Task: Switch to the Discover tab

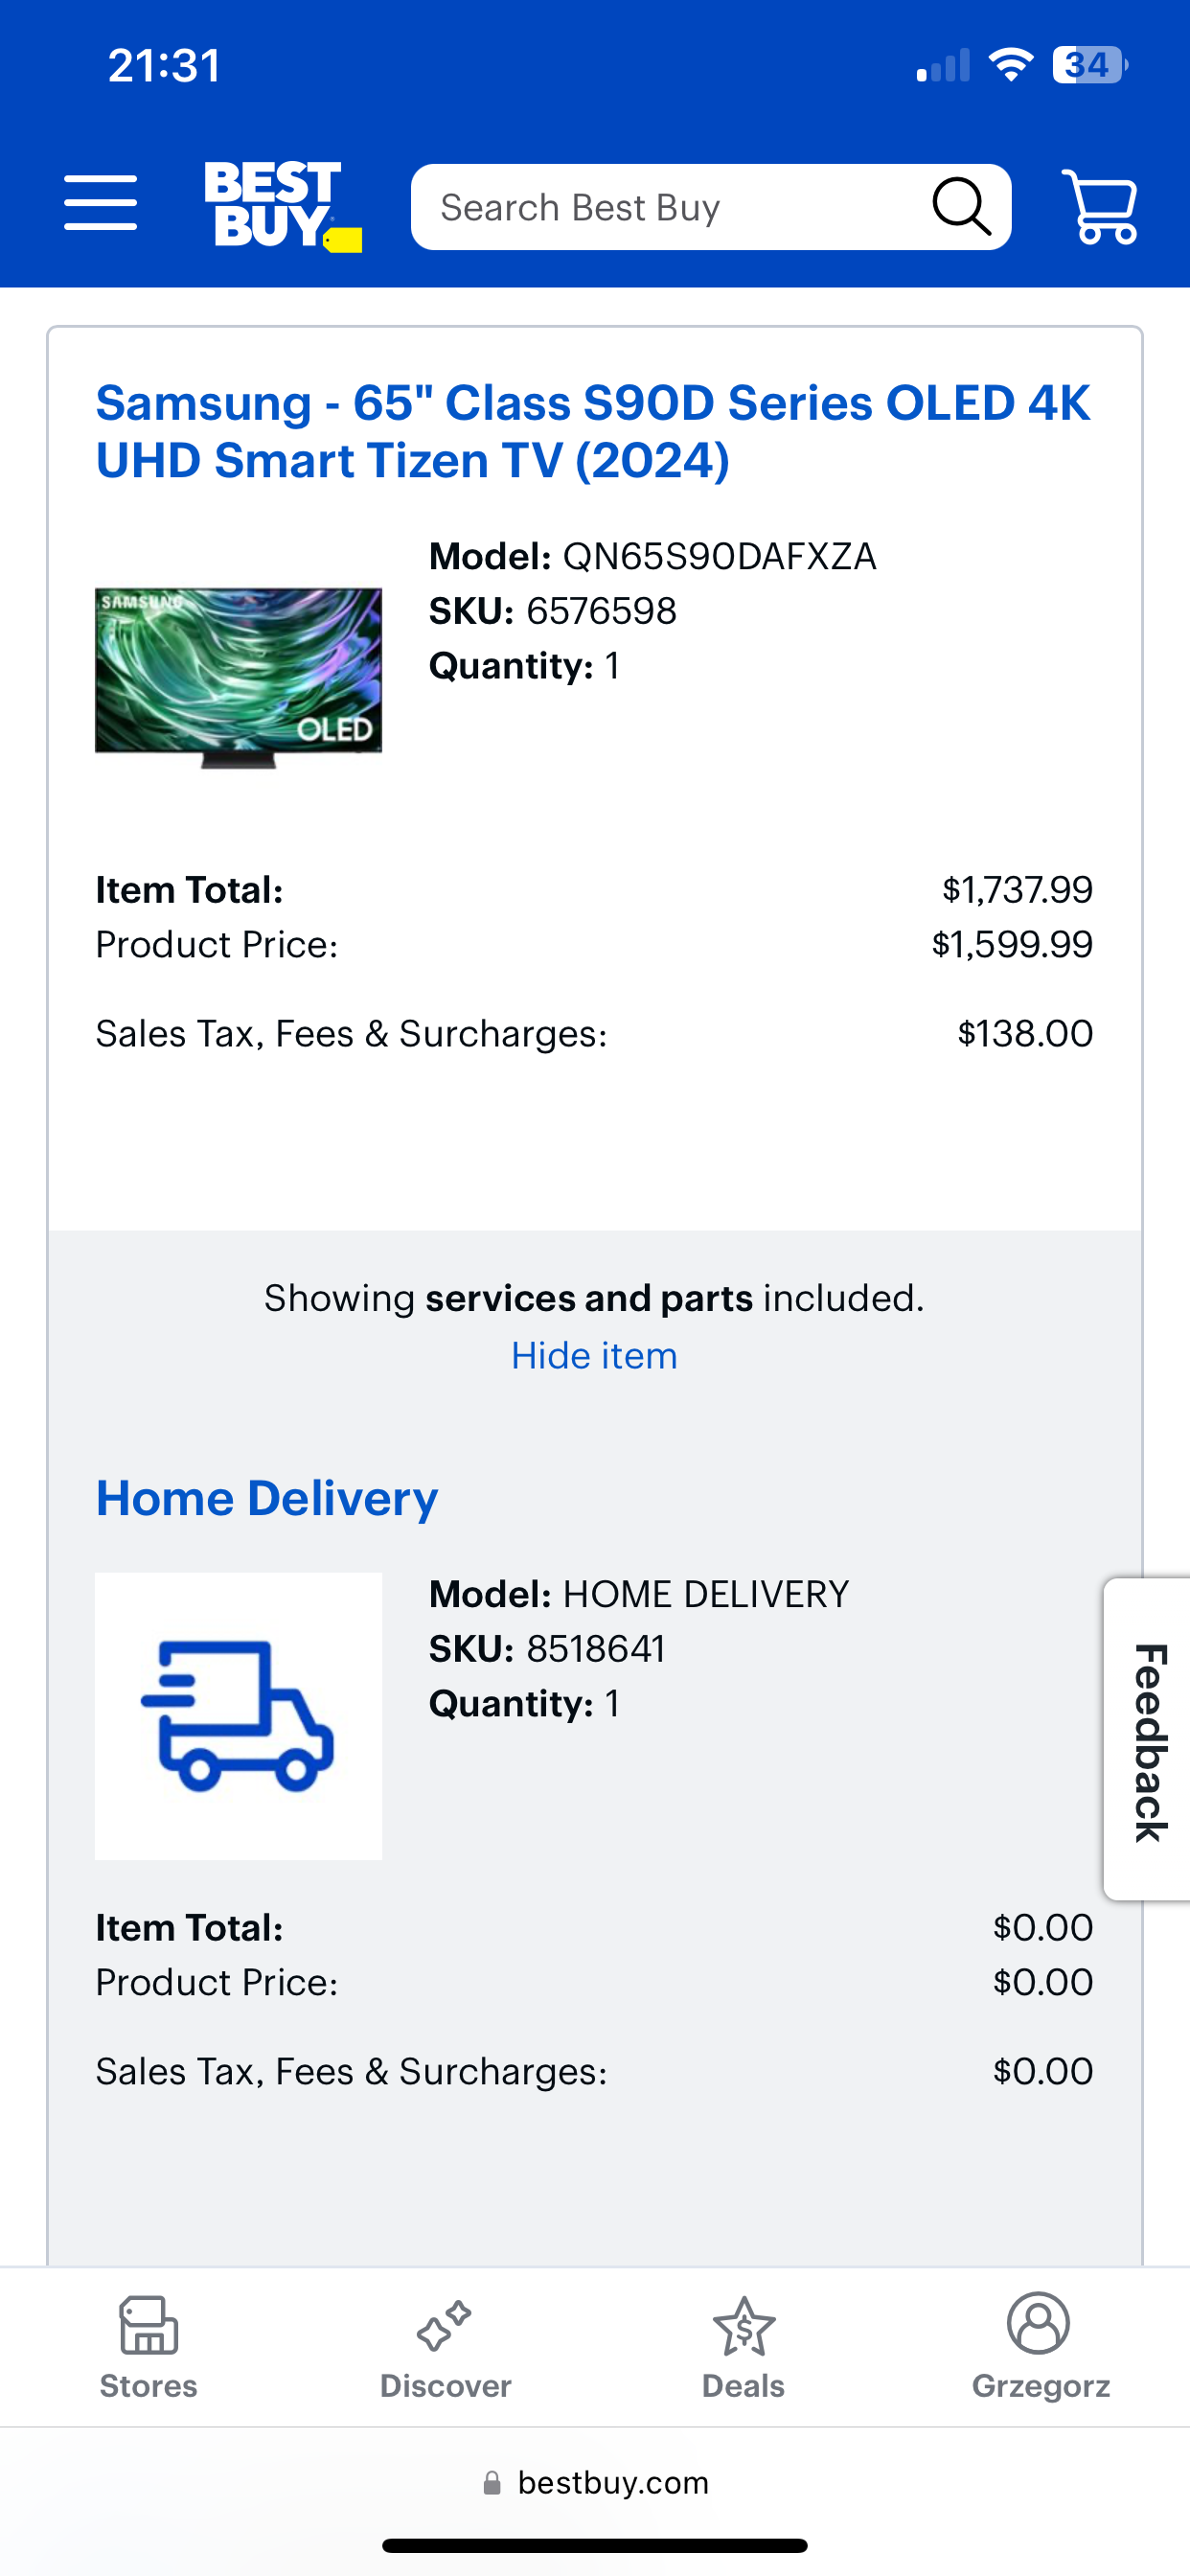Action: [446, 2346]
